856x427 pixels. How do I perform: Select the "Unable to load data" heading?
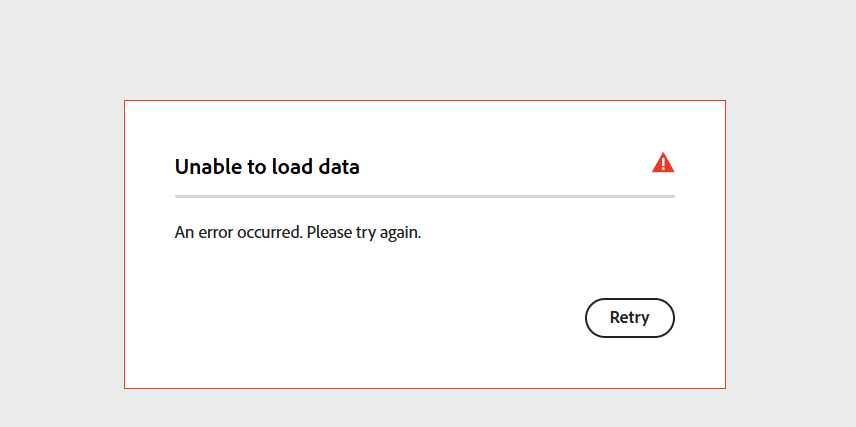coord(267,167)
